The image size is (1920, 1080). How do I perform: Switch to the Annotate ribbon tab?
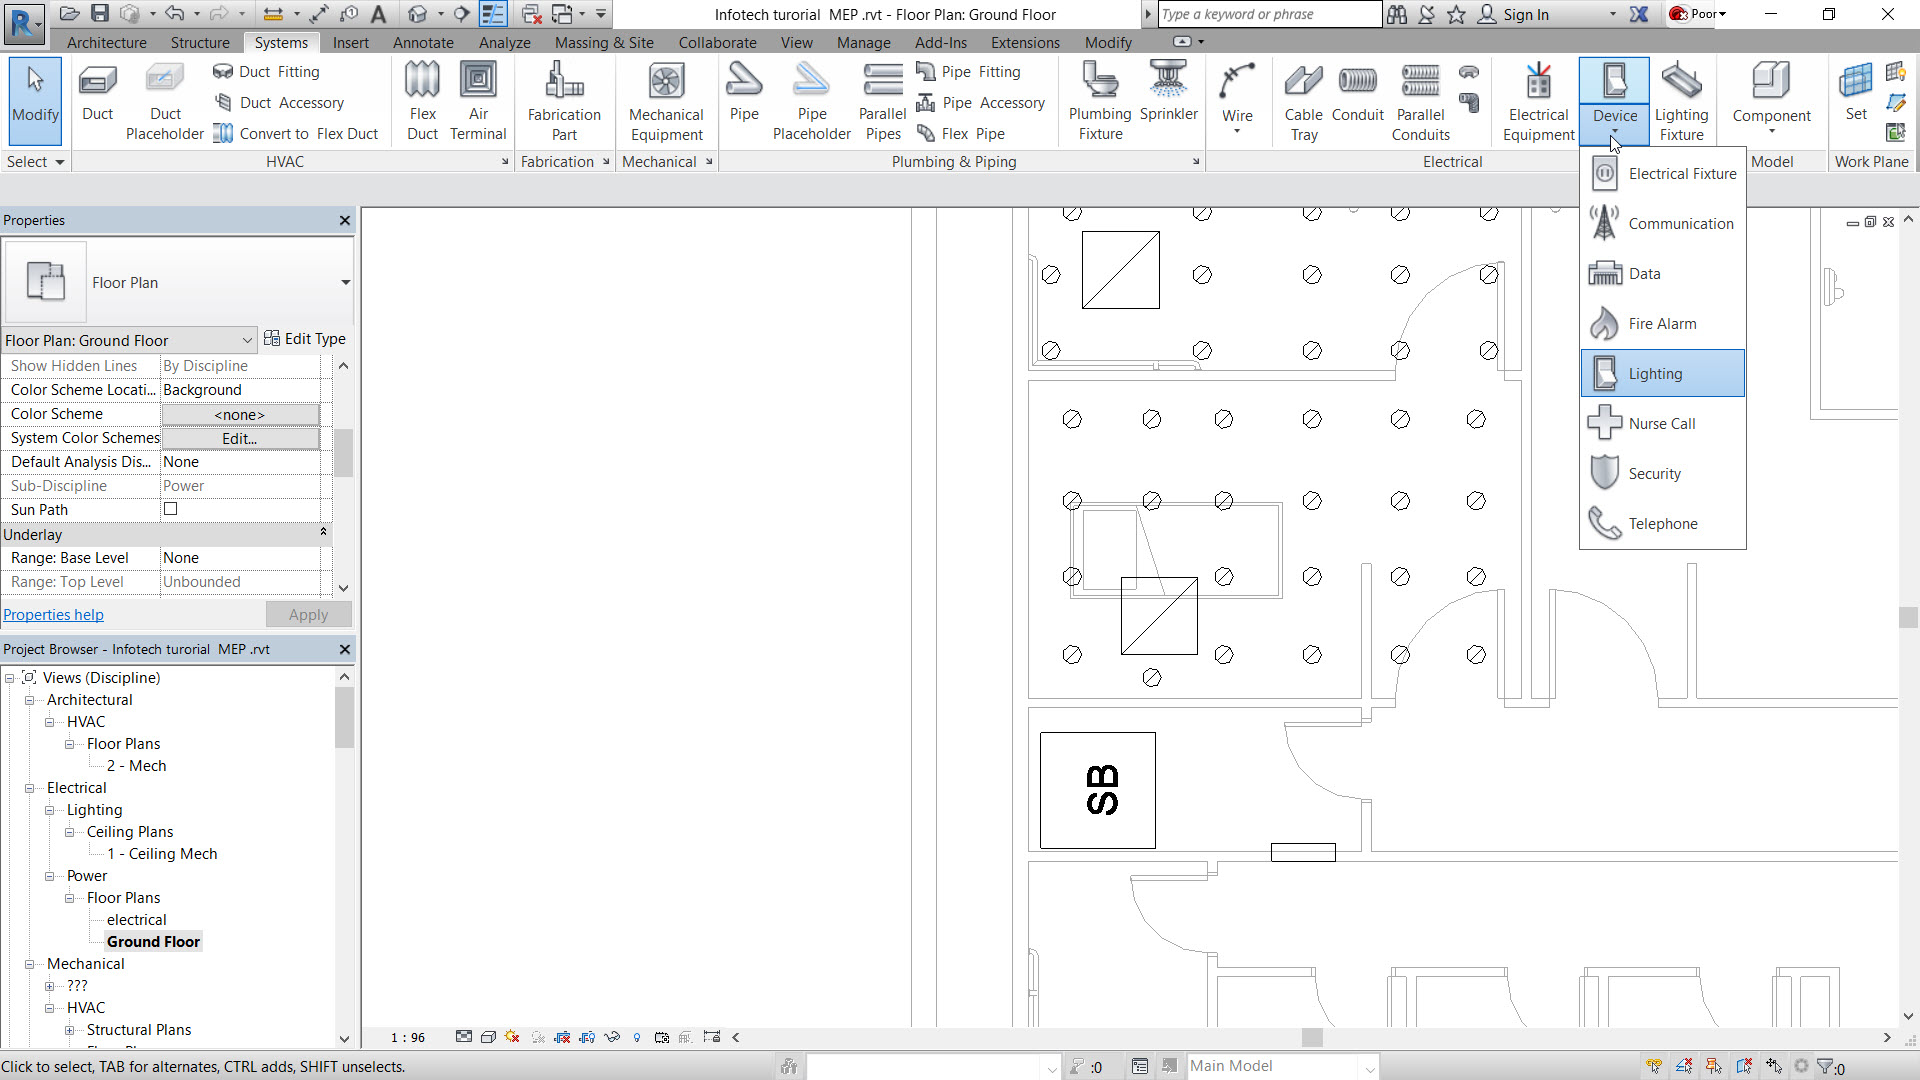(422, 41)
